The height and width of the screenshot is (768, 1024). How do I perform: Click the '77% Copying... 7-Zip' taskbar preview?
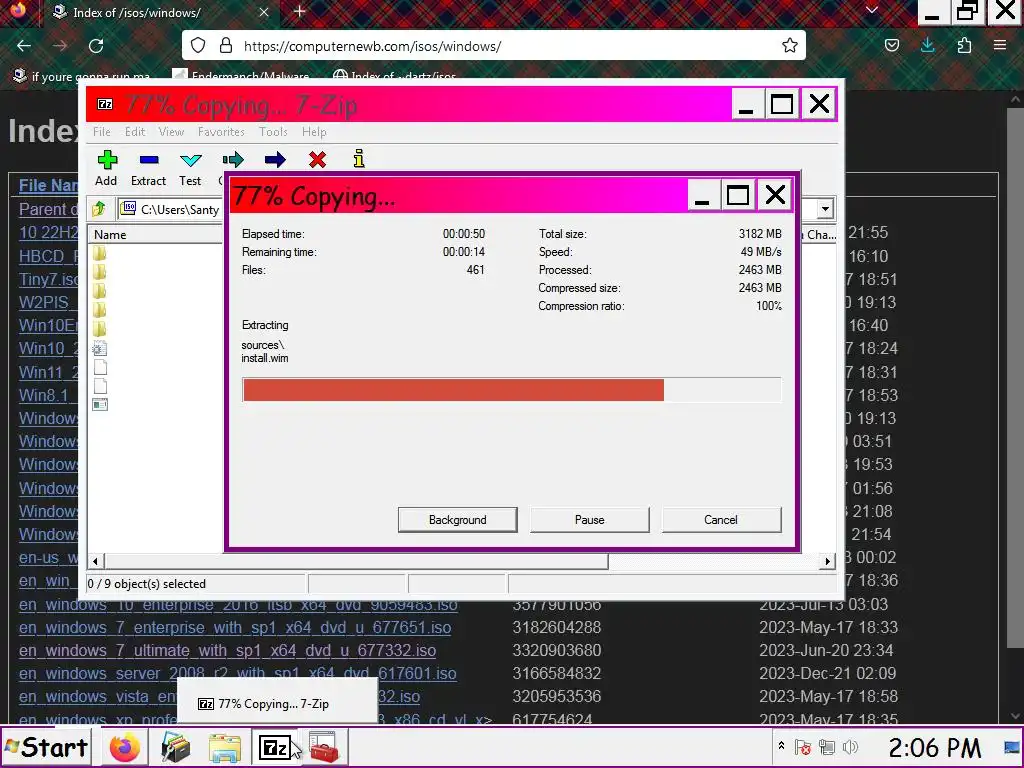278,703
